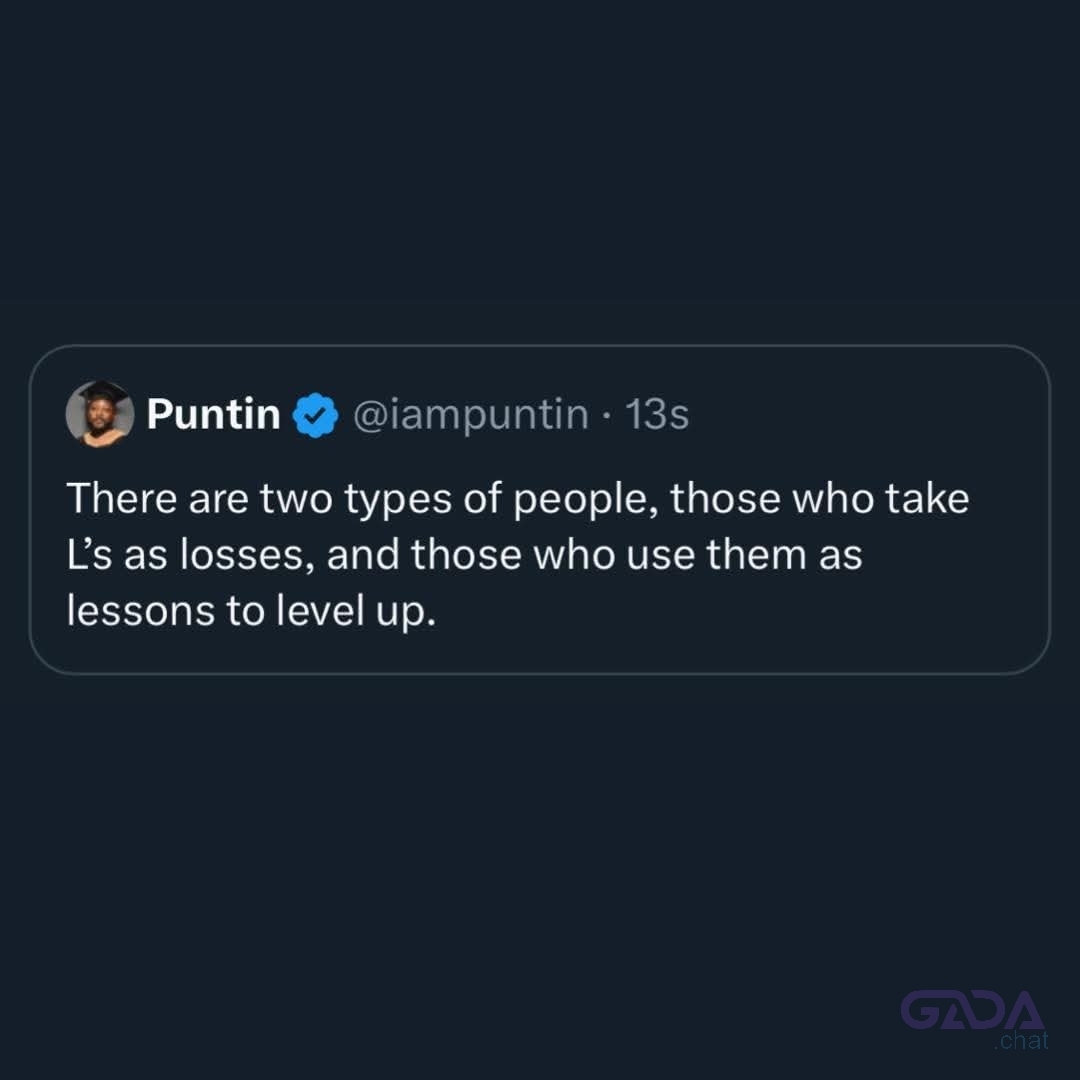
Task: Open the @iampuntin handle link
Action: click(x=470, y=415)
